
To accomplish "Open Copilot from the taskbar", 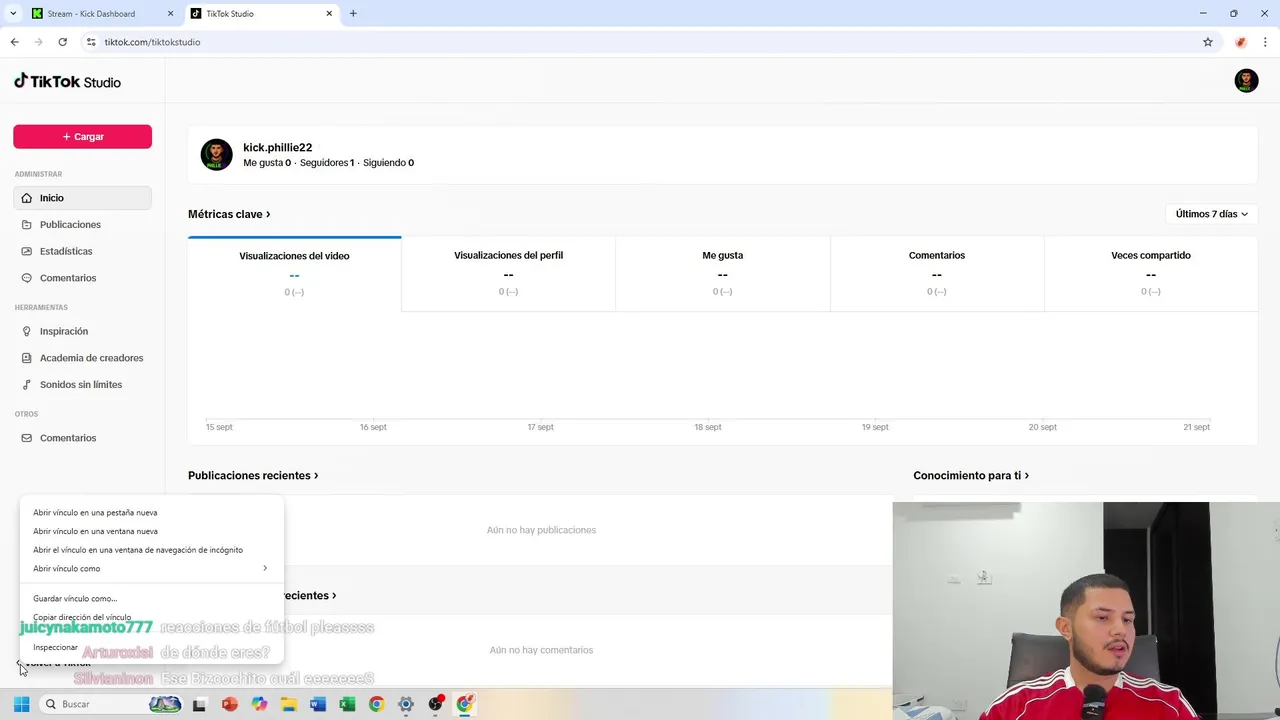I will (259, 704).
